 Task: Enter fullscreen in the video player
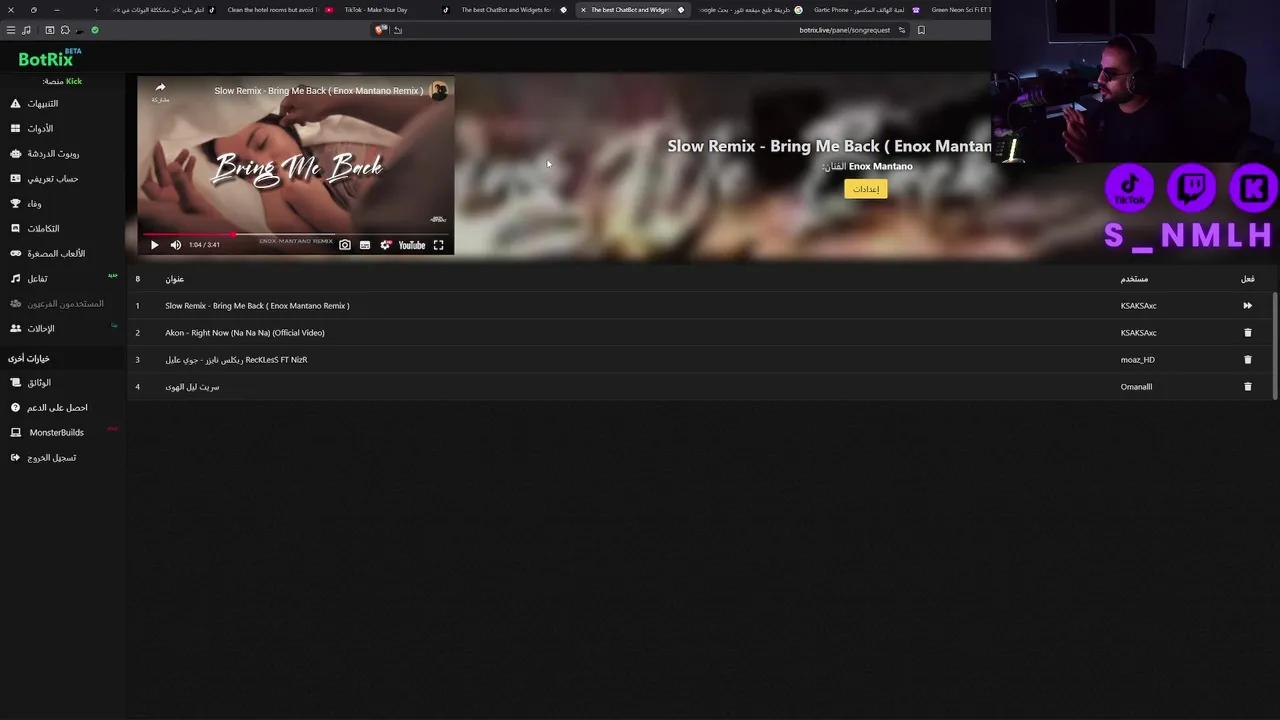point(438,245)
